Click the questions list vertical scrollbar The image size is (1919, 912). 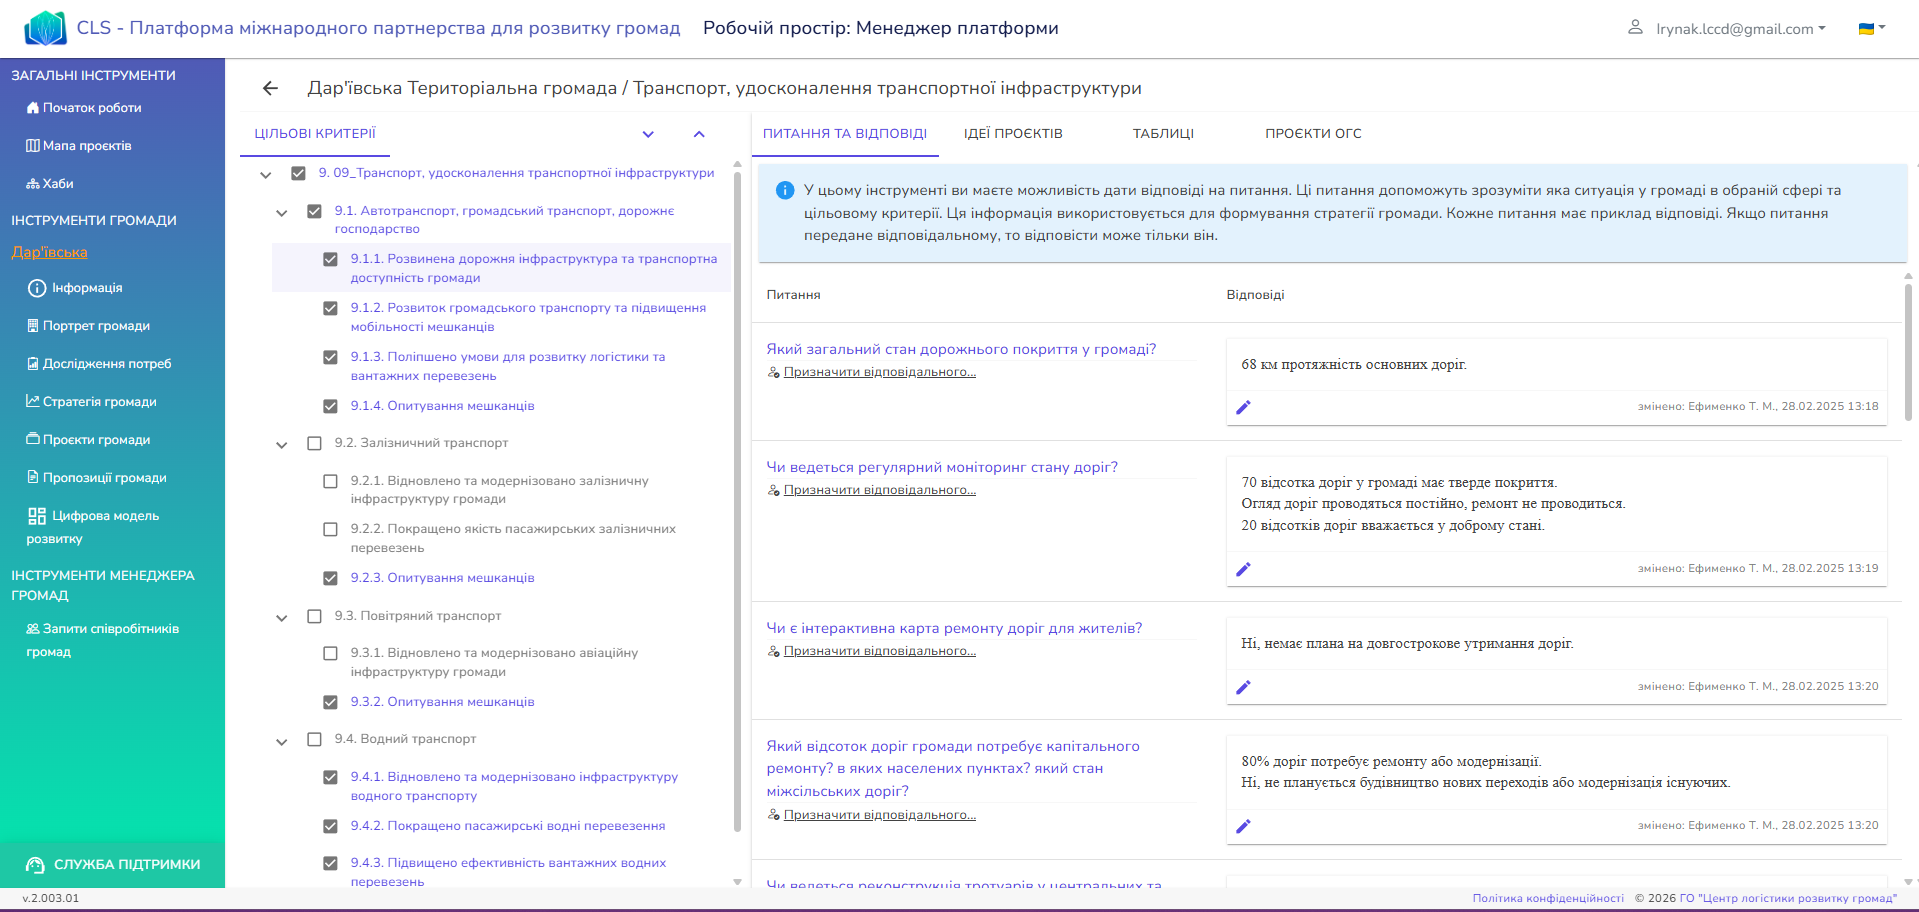(x=1908, y=352)
